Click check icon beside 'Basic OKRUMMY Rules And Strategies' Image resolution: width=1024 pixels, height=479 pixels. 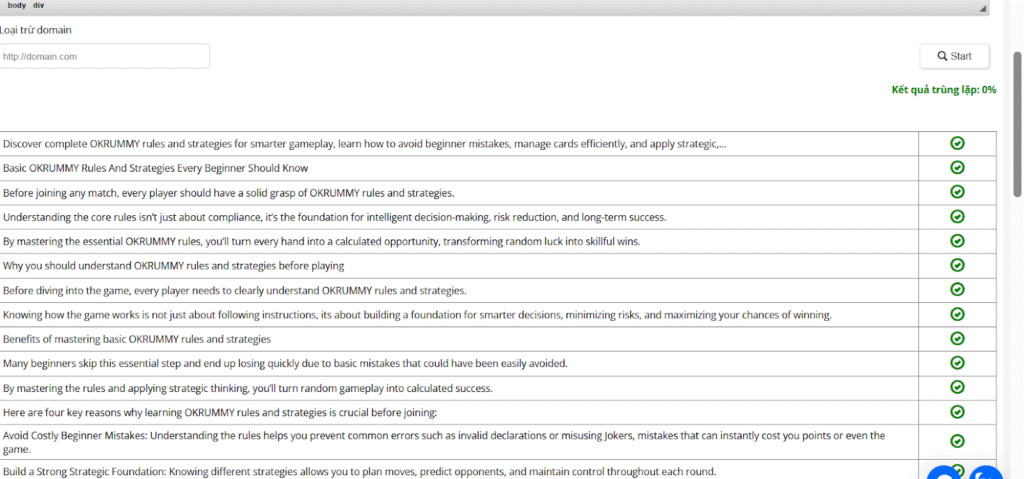pyautogui.click(x=957, y=167)
